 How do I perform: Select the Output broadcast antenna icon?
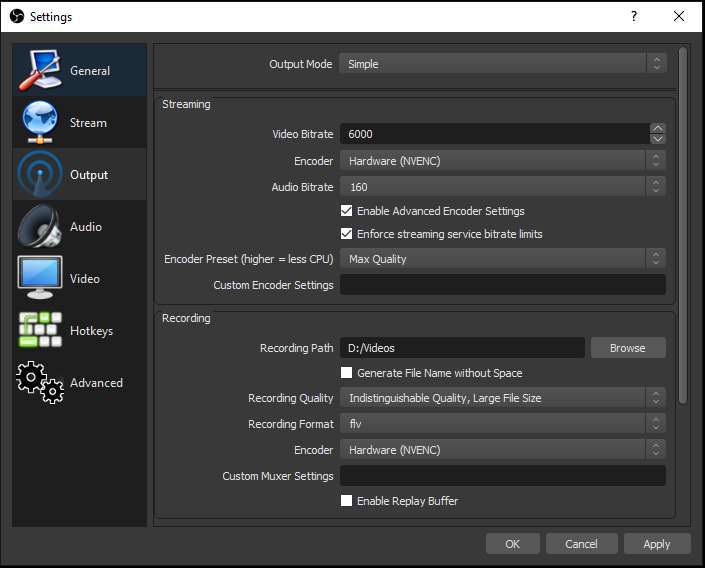point(40,174)
